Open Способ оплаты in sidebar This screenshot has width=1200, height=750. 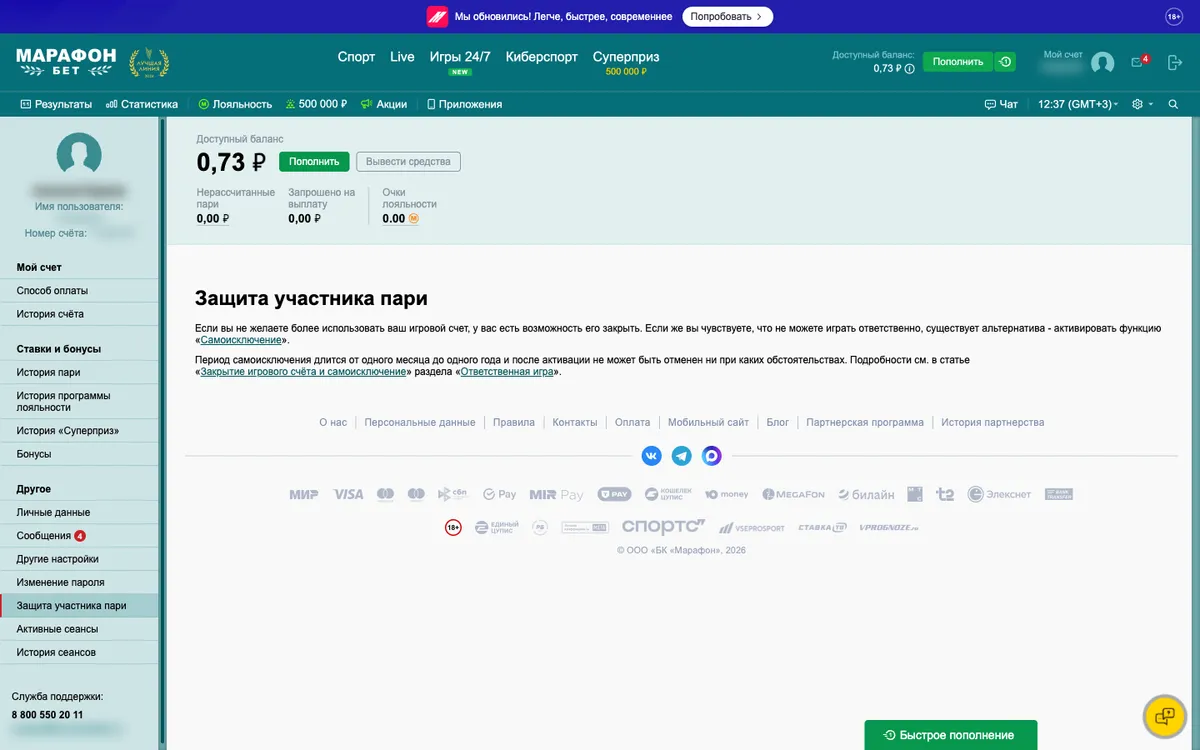click(79, 291)
